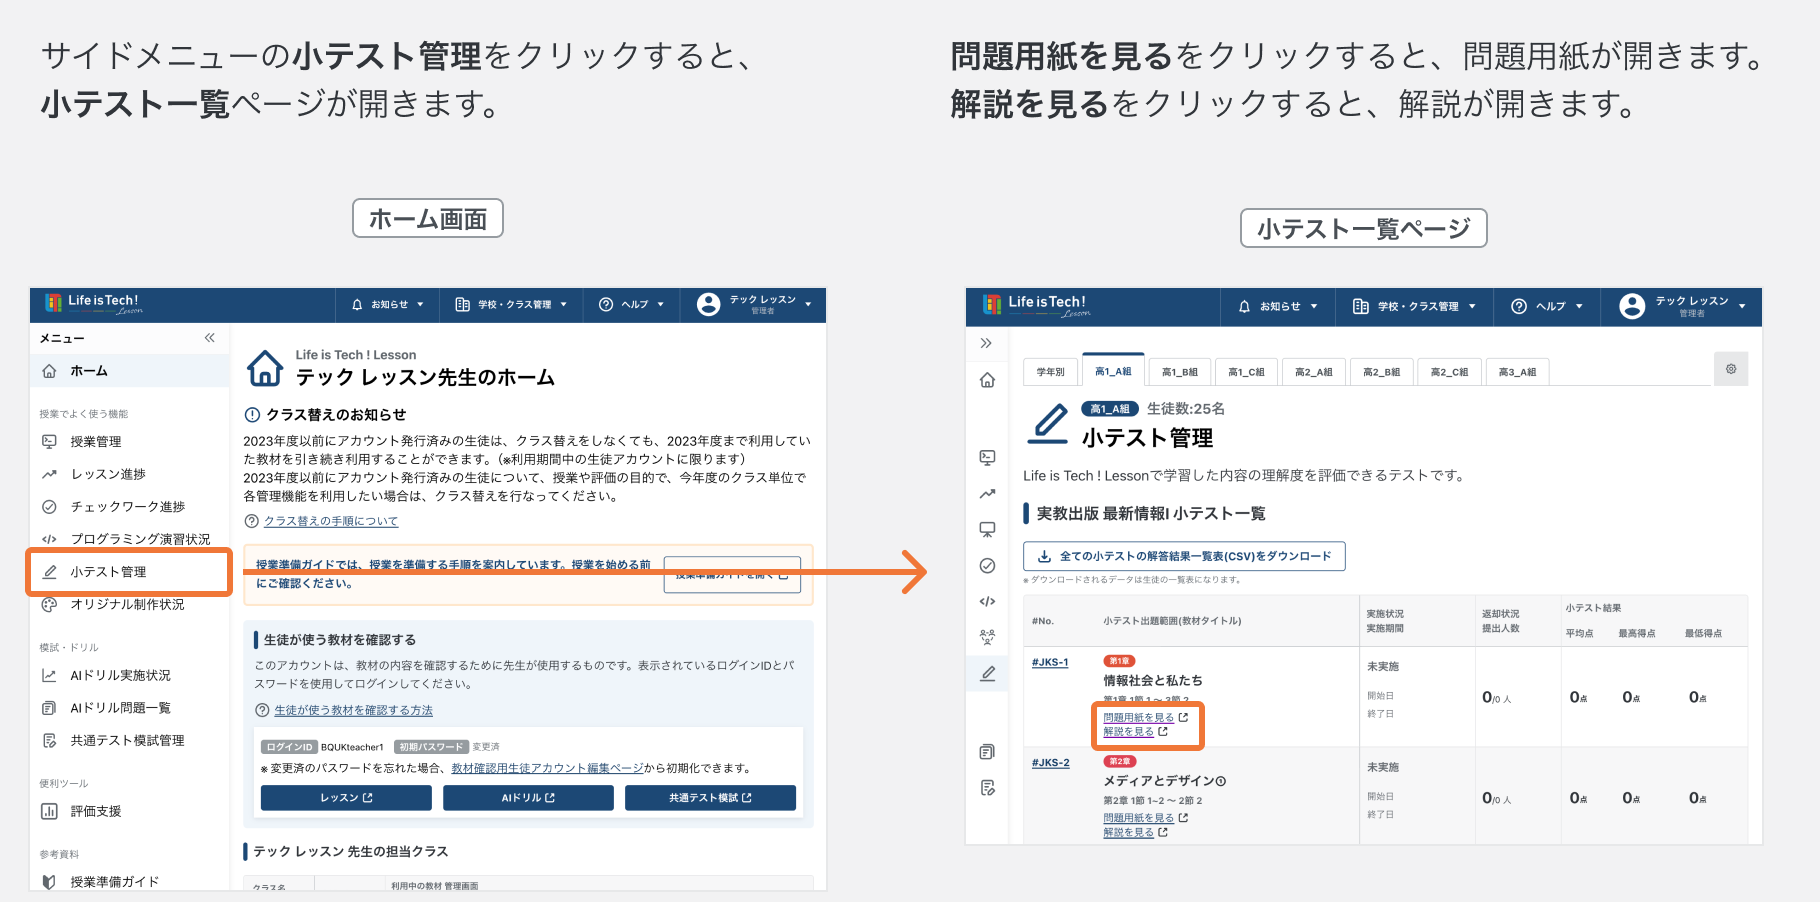Image resolution: width=1820 pixels, height=902 pixels.
Task: Switch to the 高2_B組 tab
Action: pos(1382,372)
